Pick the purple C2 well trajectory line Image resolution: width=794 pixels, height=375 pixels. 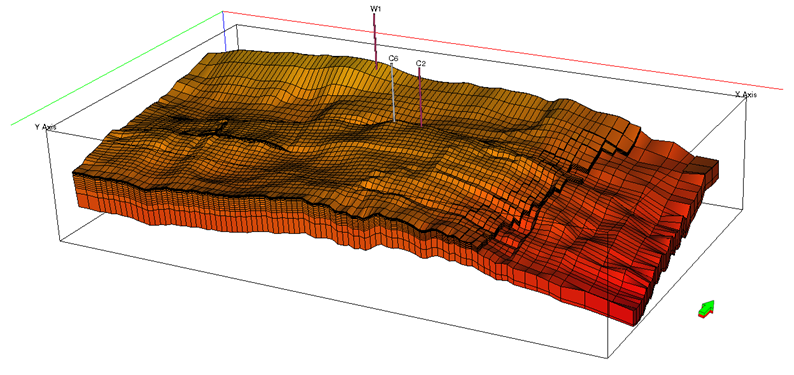(x=420, y=97)
